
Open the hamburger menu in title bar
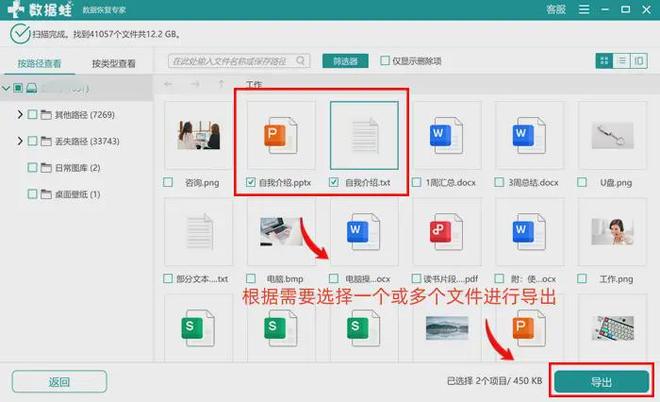(x=584, y=9)
